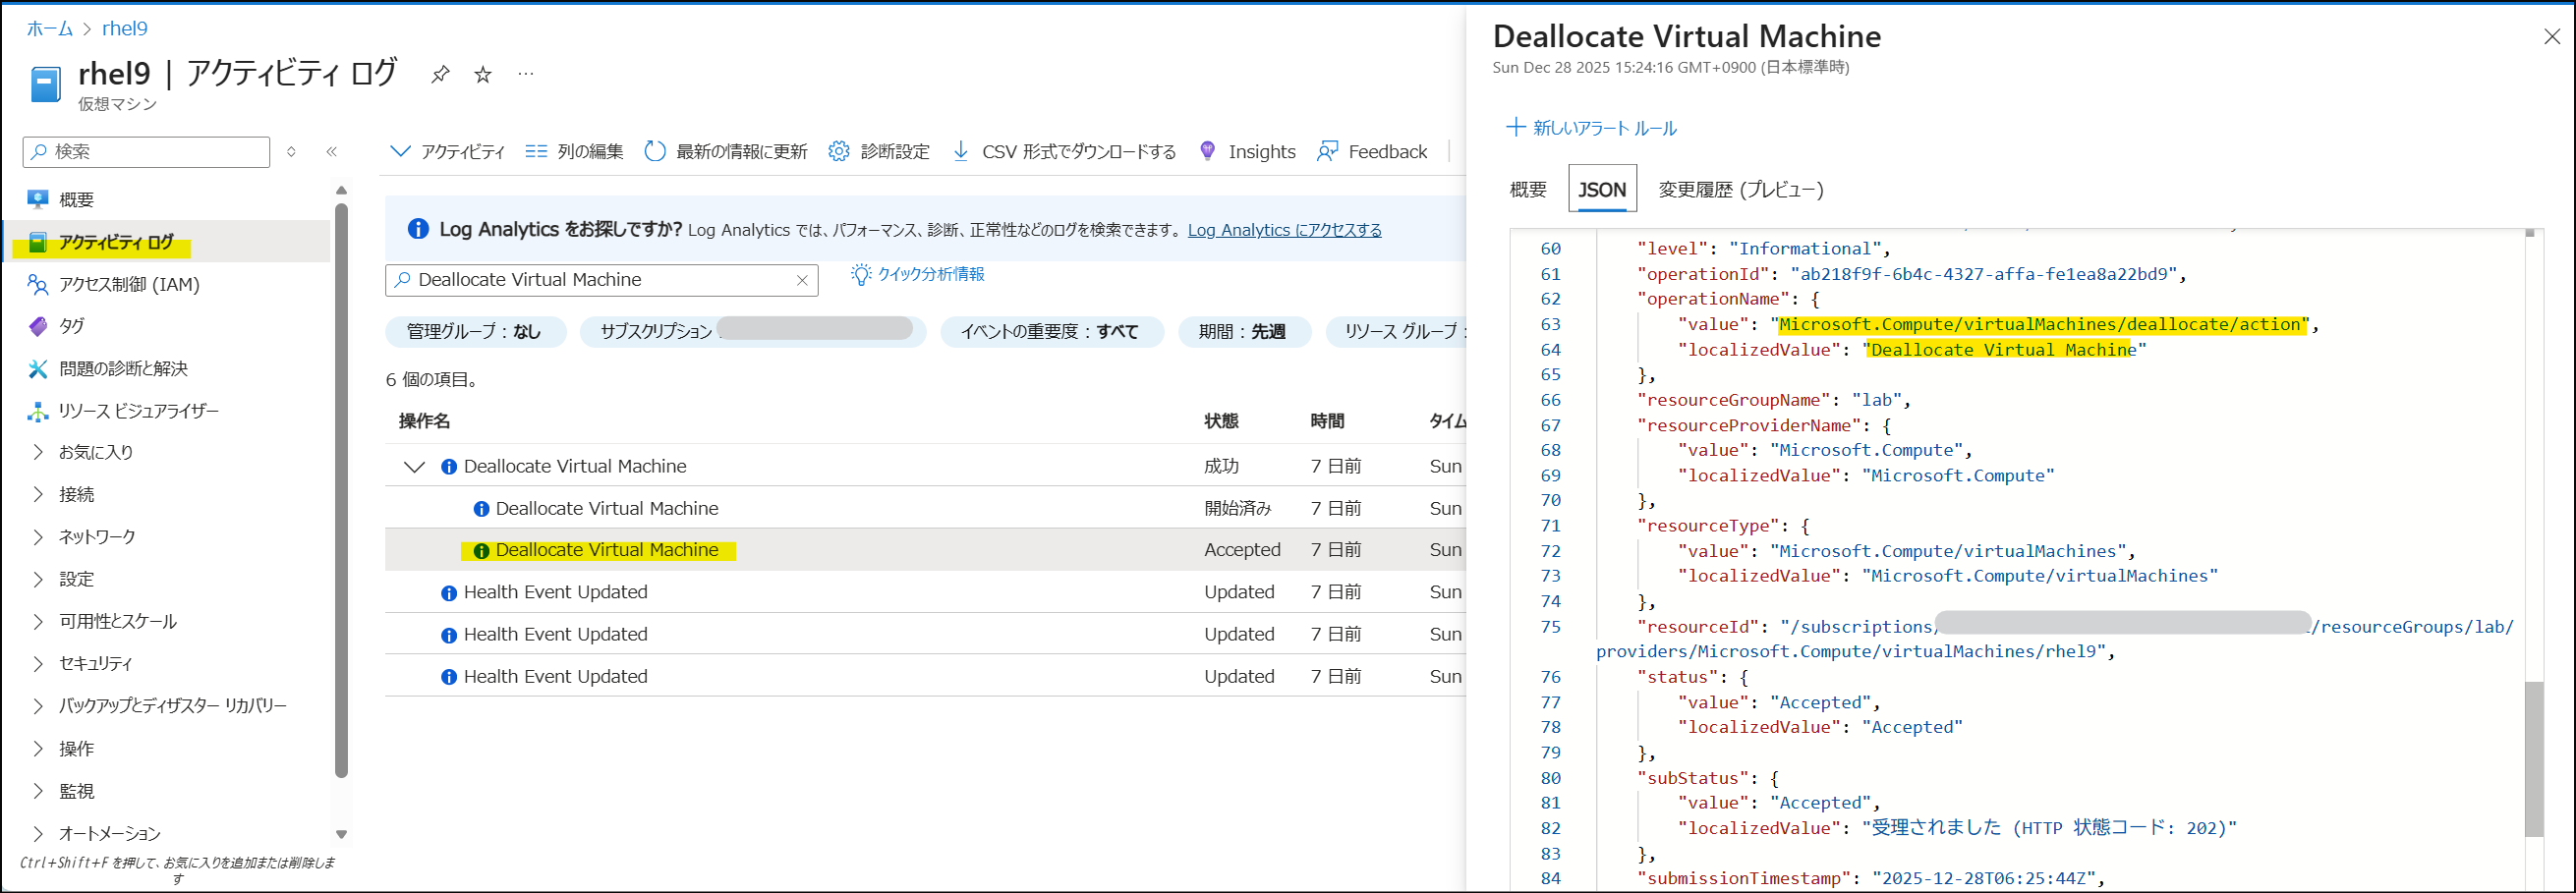Sort by the 状態 column header
2576x893 pixels.
click(x=1221, y=421)
